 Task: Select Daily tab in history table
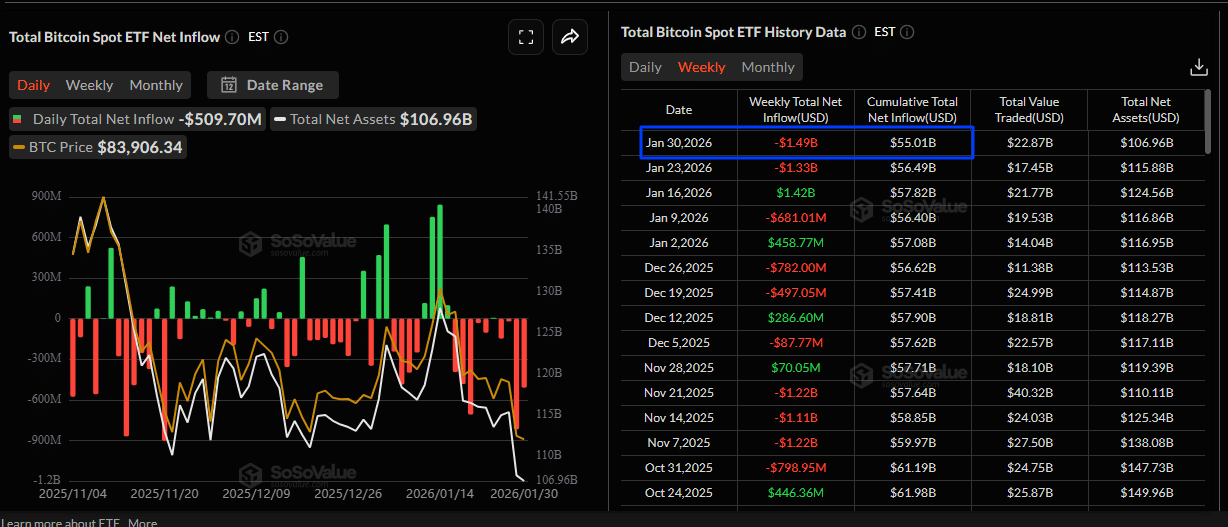[x=645, y=67]
